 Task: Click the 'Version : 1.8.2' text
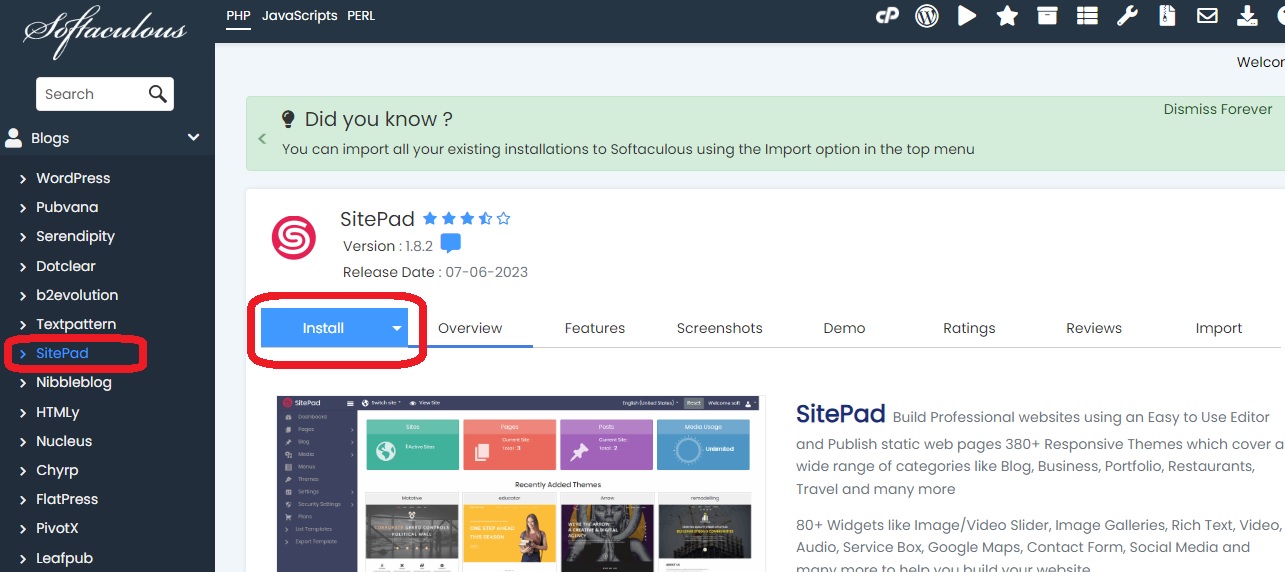pyautogui.click(x=387, y=246)
